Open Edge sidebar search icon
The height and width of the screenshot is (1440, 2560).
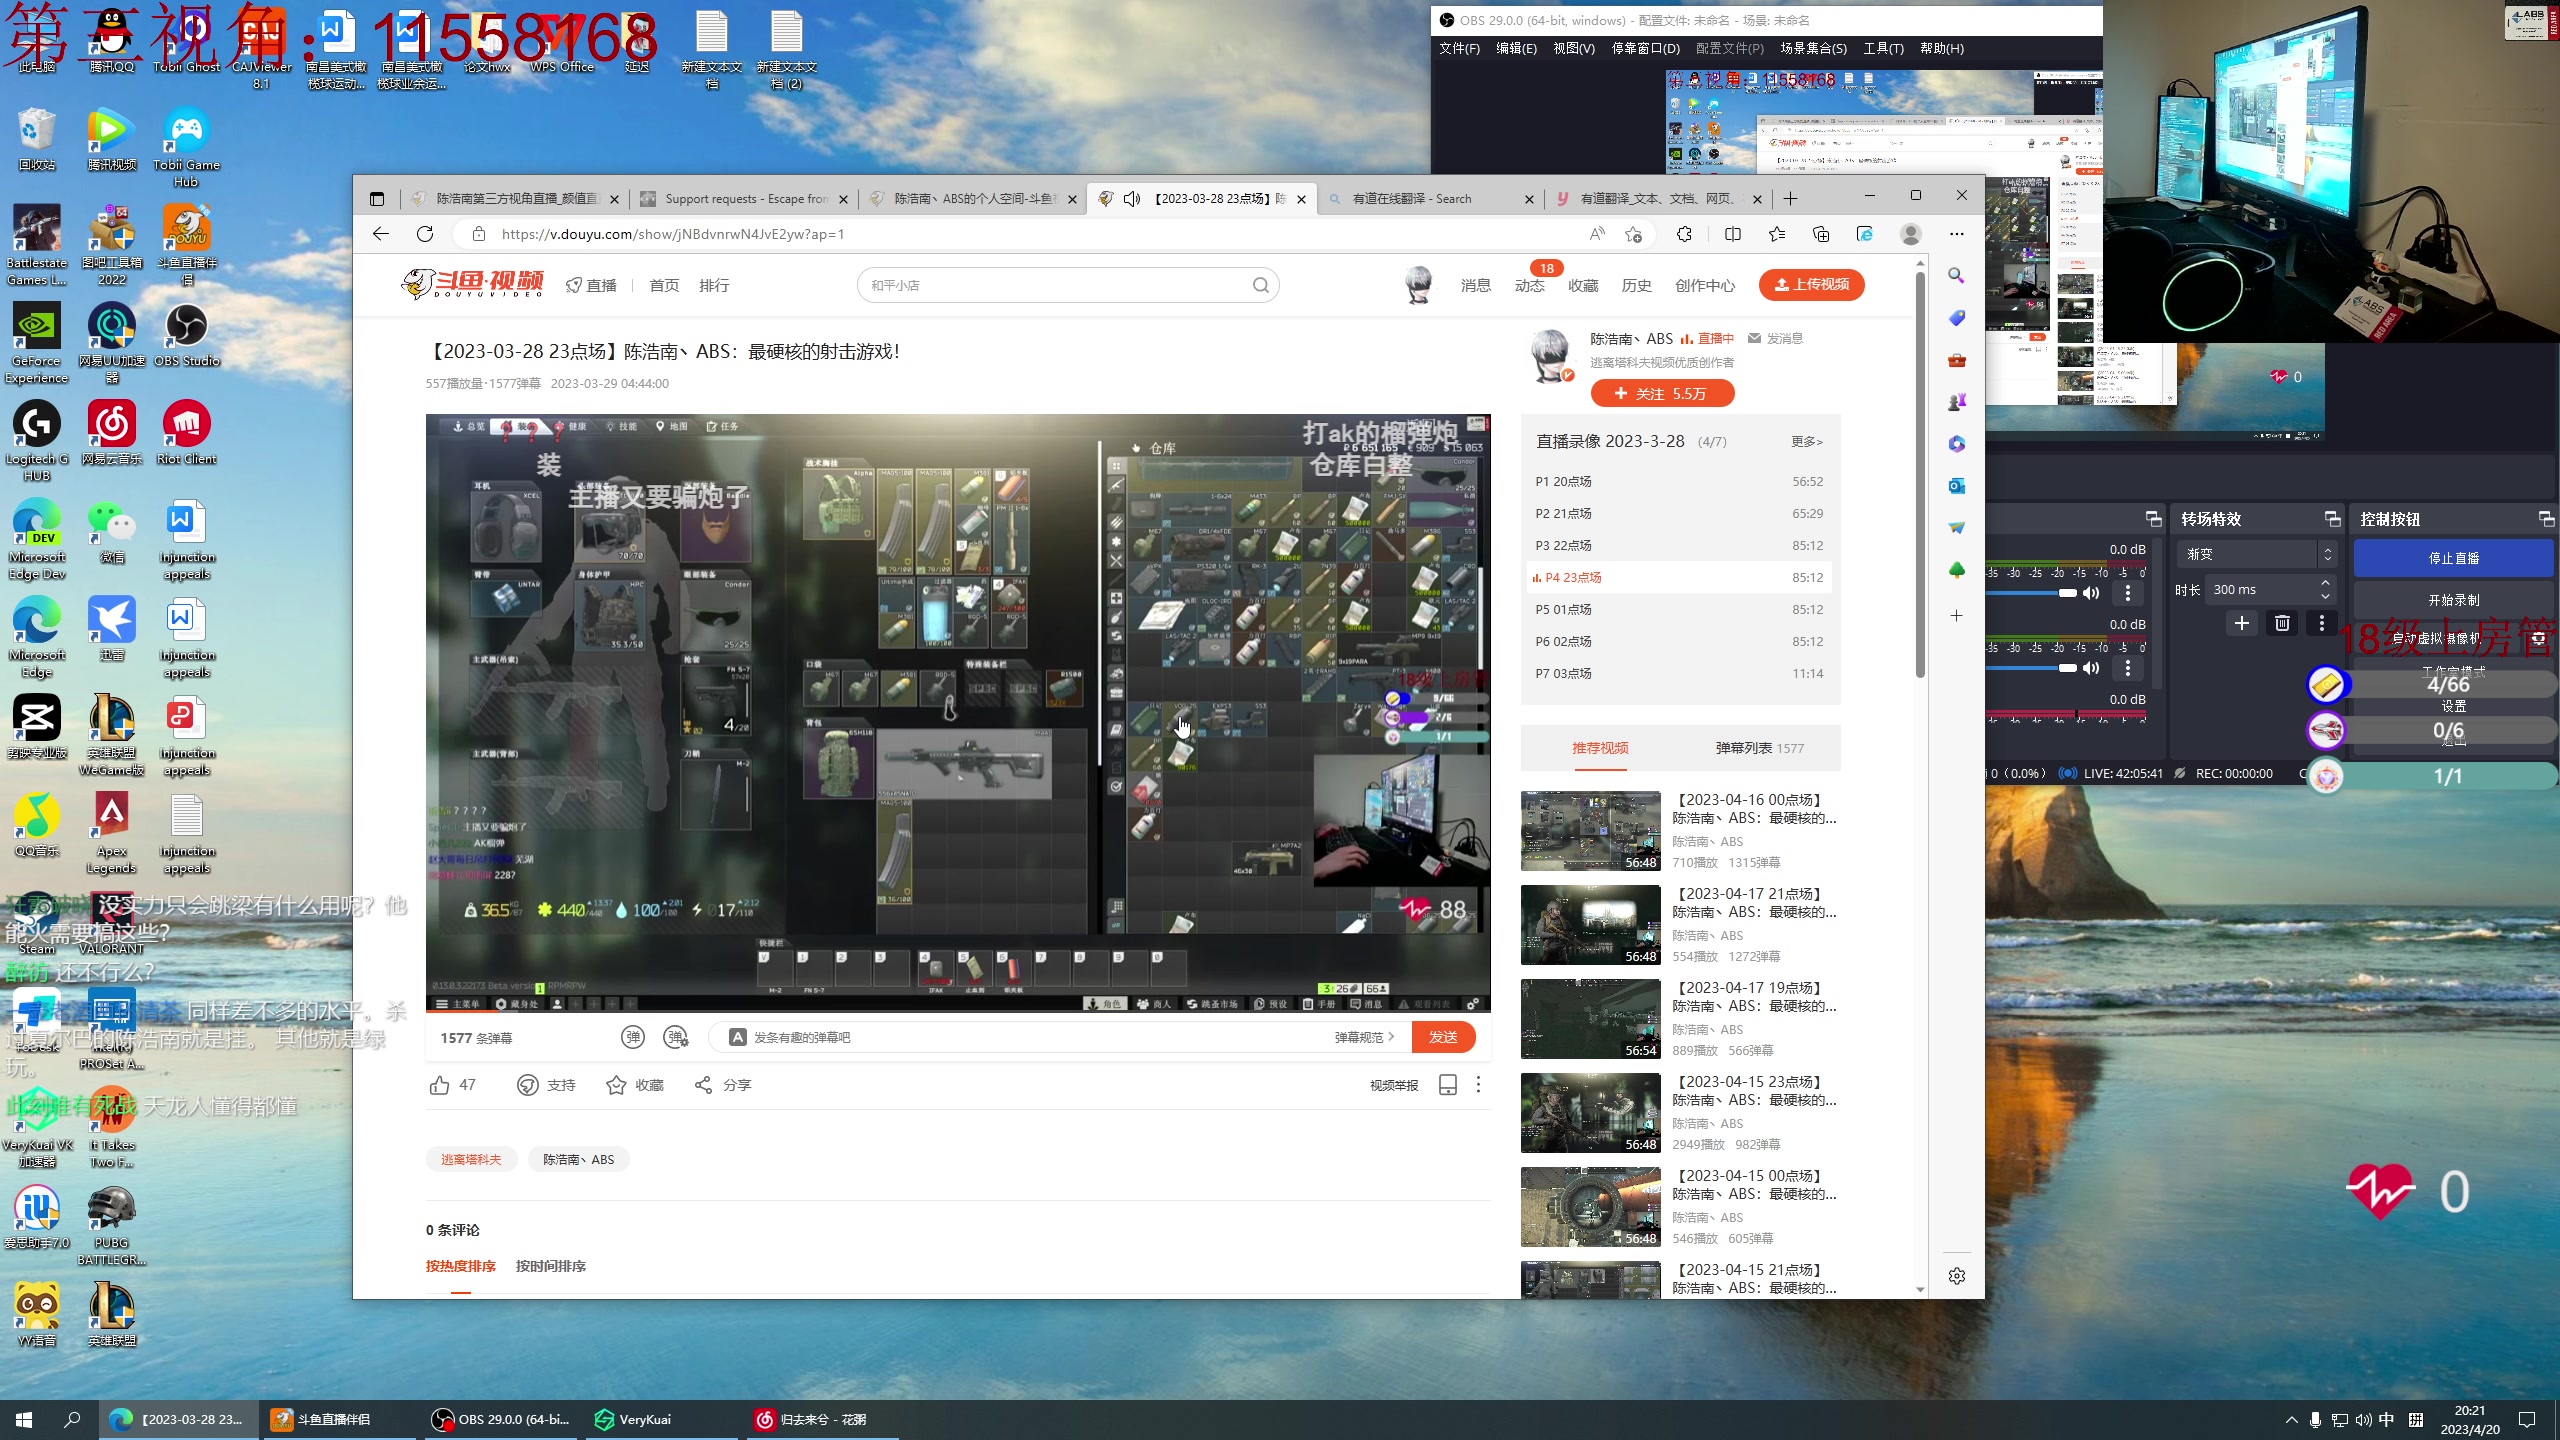pos(1957,275)
